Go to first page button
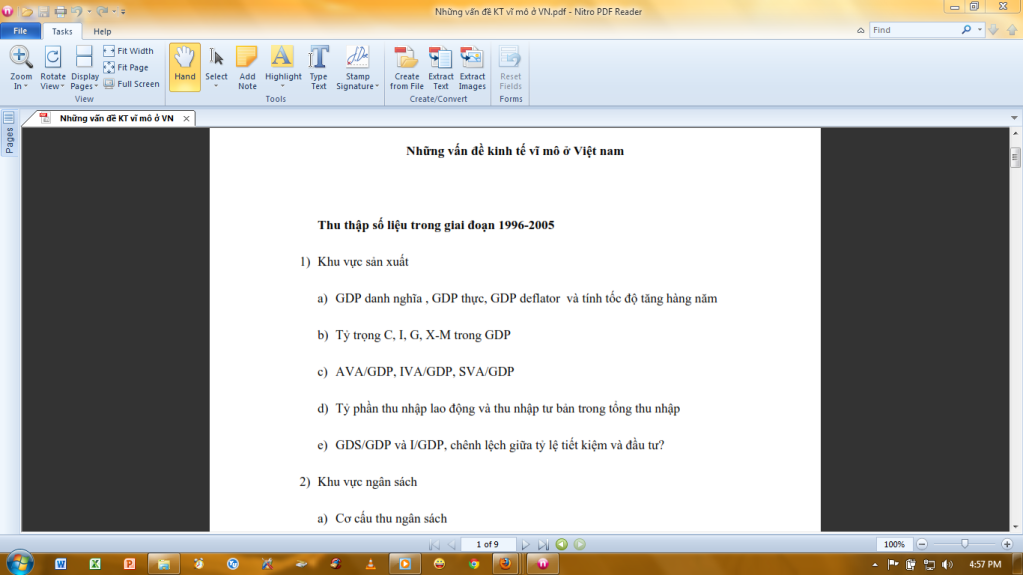 click(x=434, y=544)
